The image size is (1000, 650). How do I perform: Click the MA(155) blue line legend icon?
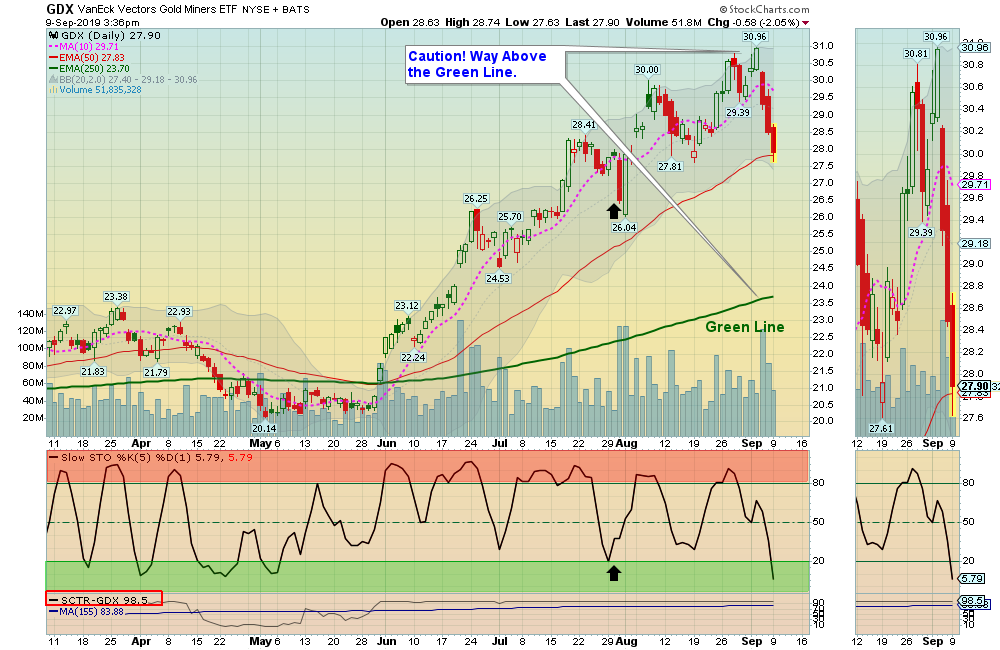coord(53,611)
